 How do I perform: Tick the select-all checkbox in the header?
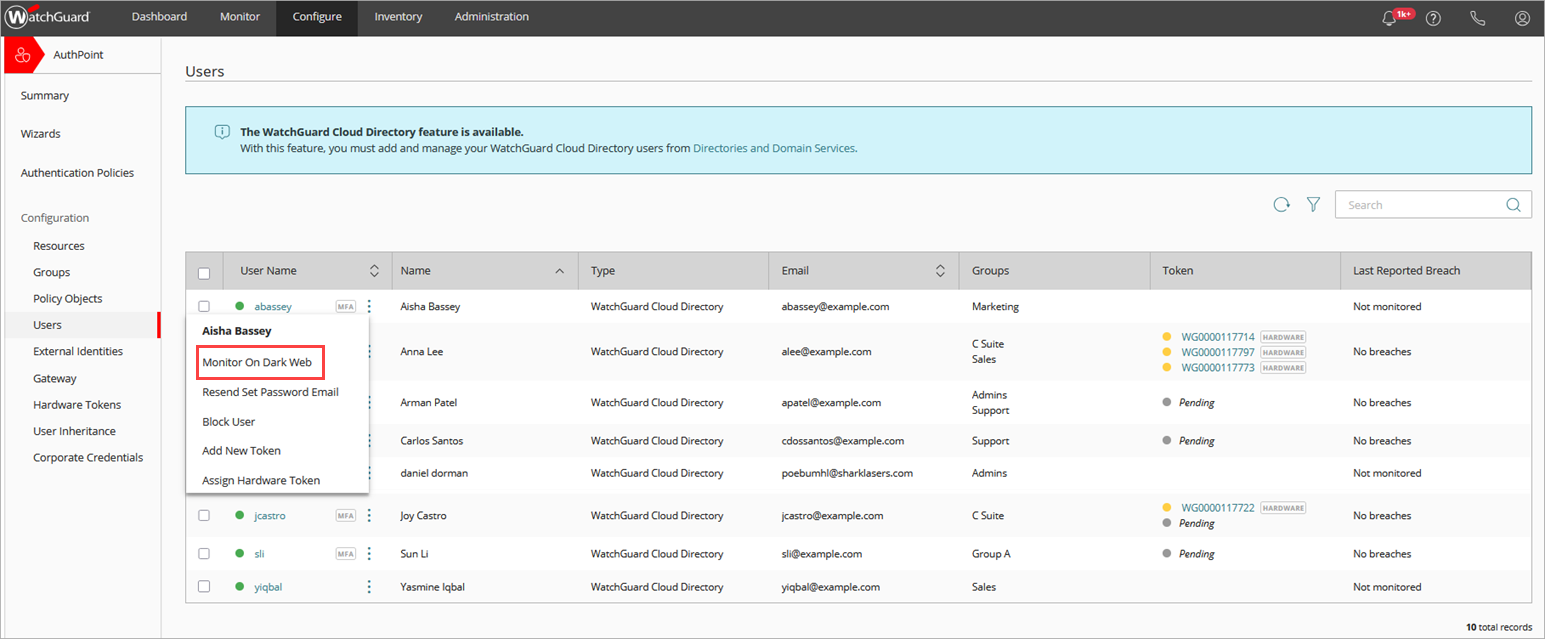[204, 273]
